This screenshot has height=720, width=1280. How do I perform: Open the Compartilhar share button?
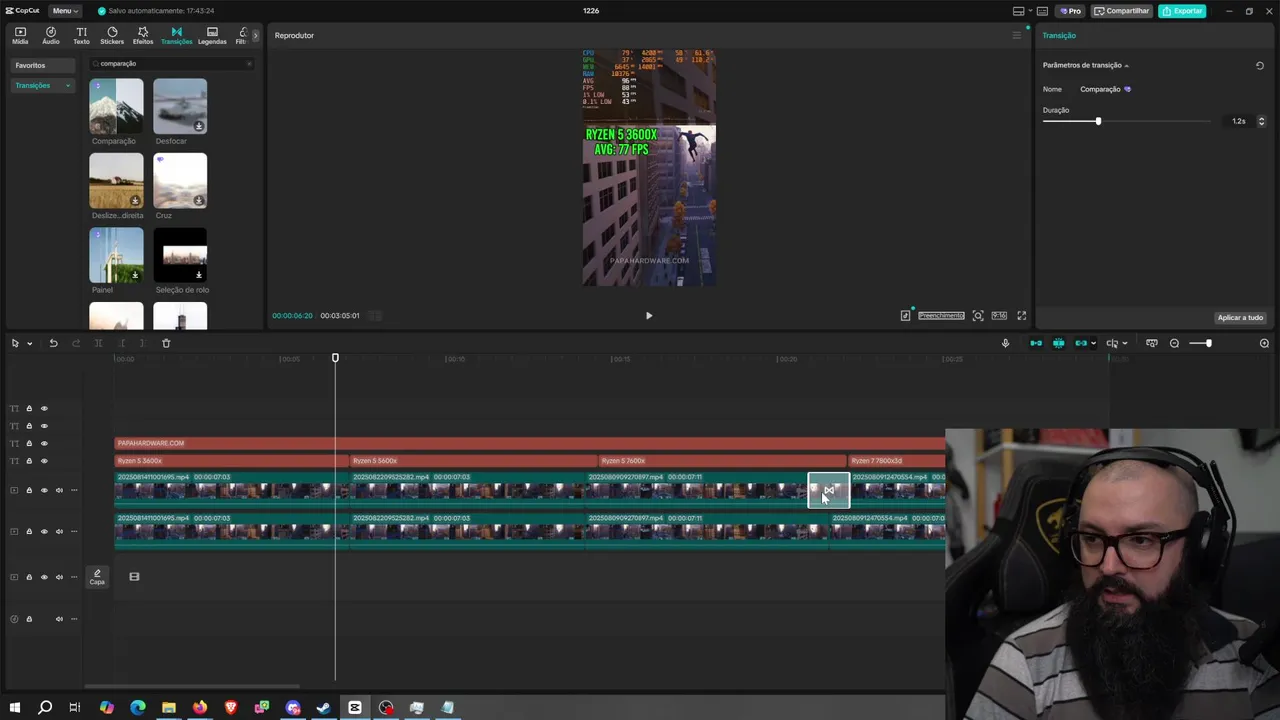click(1121, 11)
